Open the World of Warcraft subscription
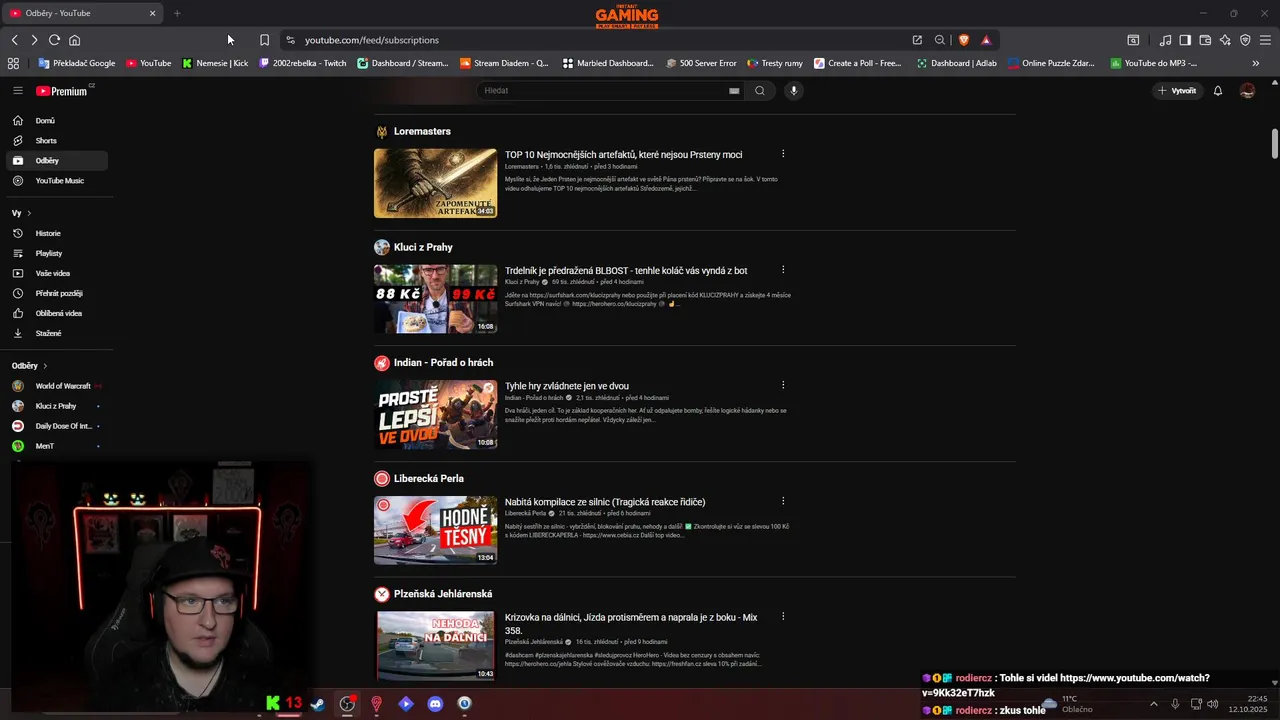The image size is (1280, 720). (57, 386)
